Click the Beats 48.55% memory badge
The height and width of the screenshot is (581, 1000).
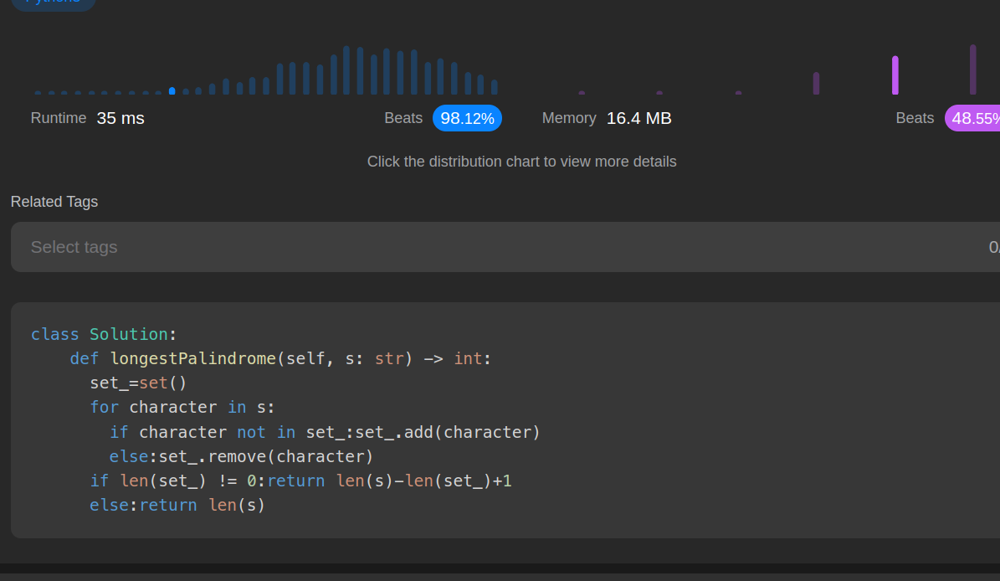973,118
